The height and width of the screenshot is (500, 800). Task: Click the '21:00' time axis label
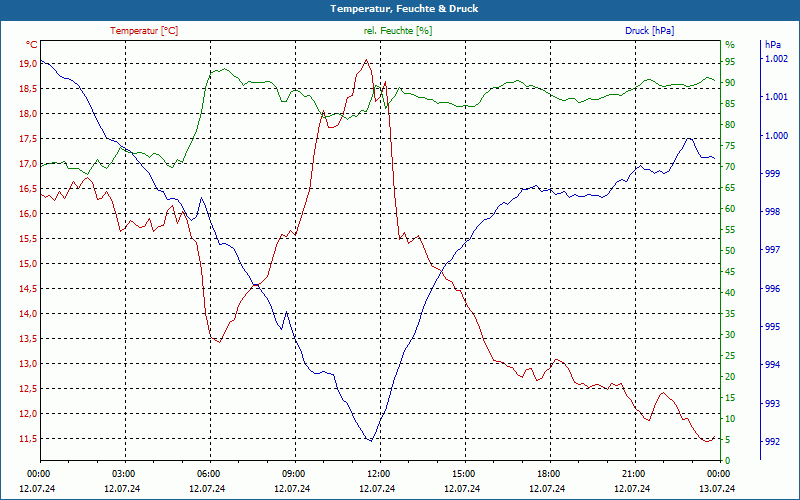coord(633,473)
